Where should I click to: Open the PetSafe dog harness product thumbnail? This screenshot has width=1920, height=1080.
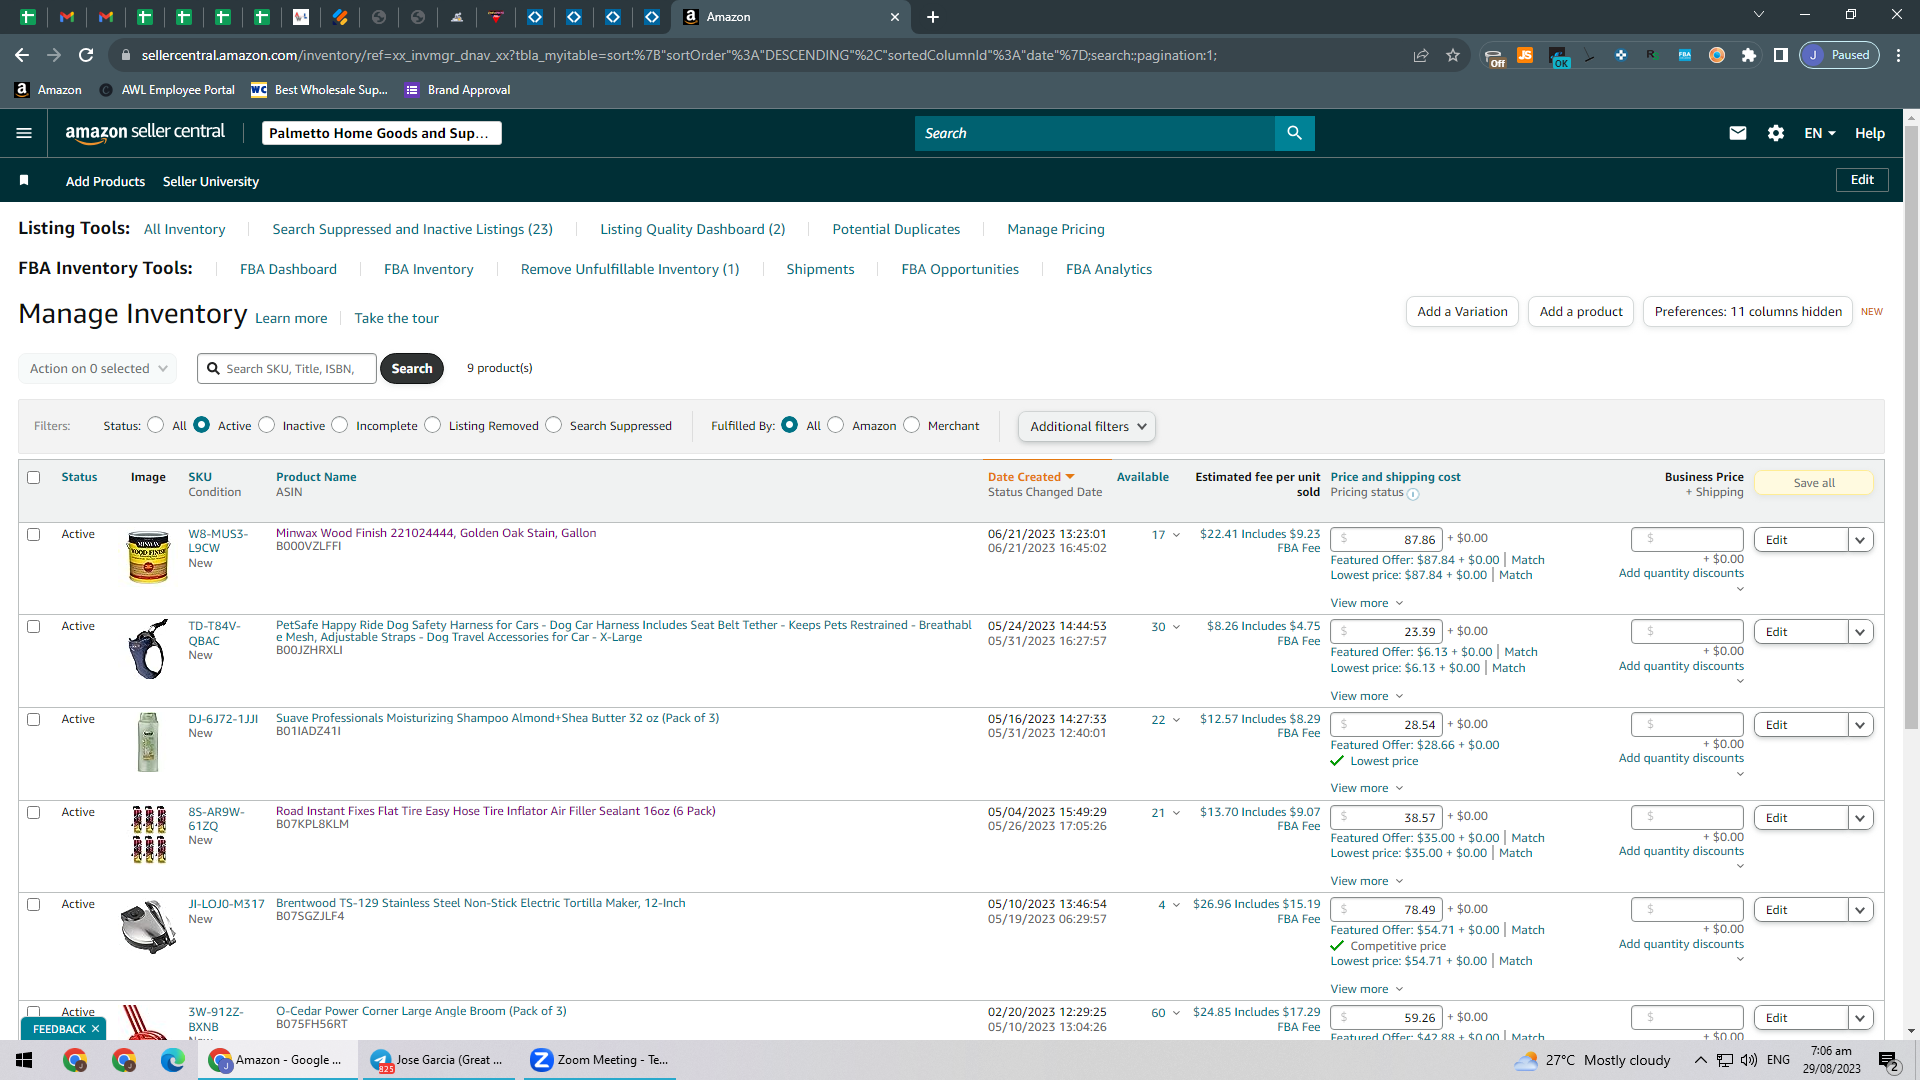(148, 649)
